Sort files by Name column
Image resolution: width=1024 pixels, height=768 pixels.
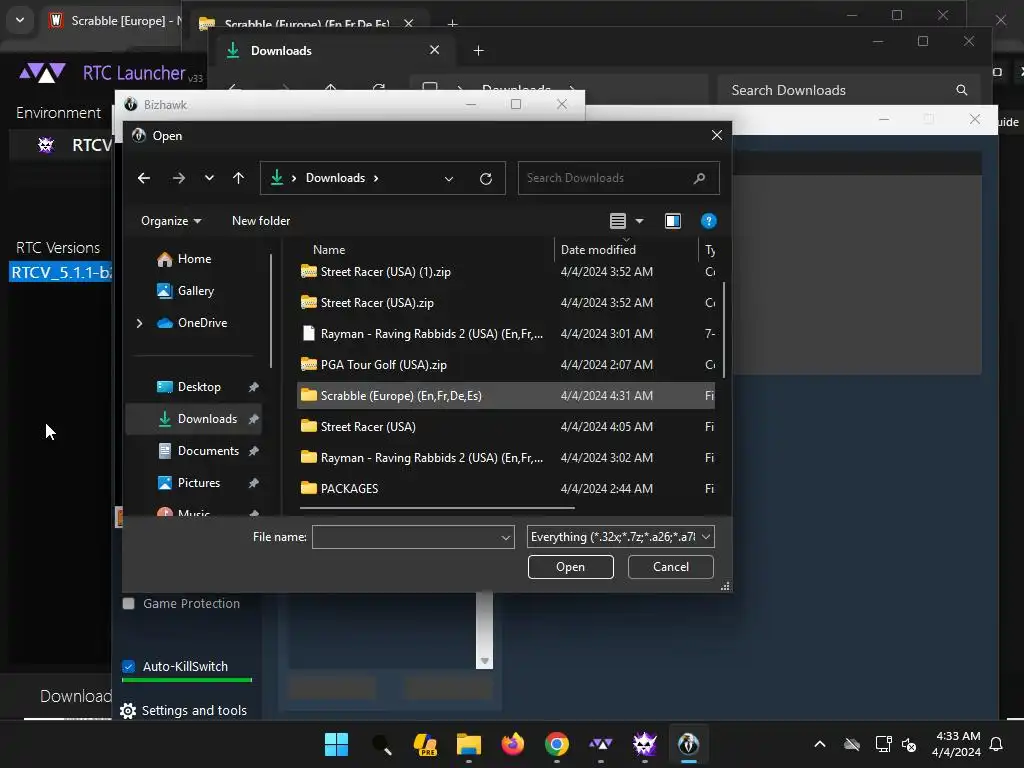coord(329,250)
